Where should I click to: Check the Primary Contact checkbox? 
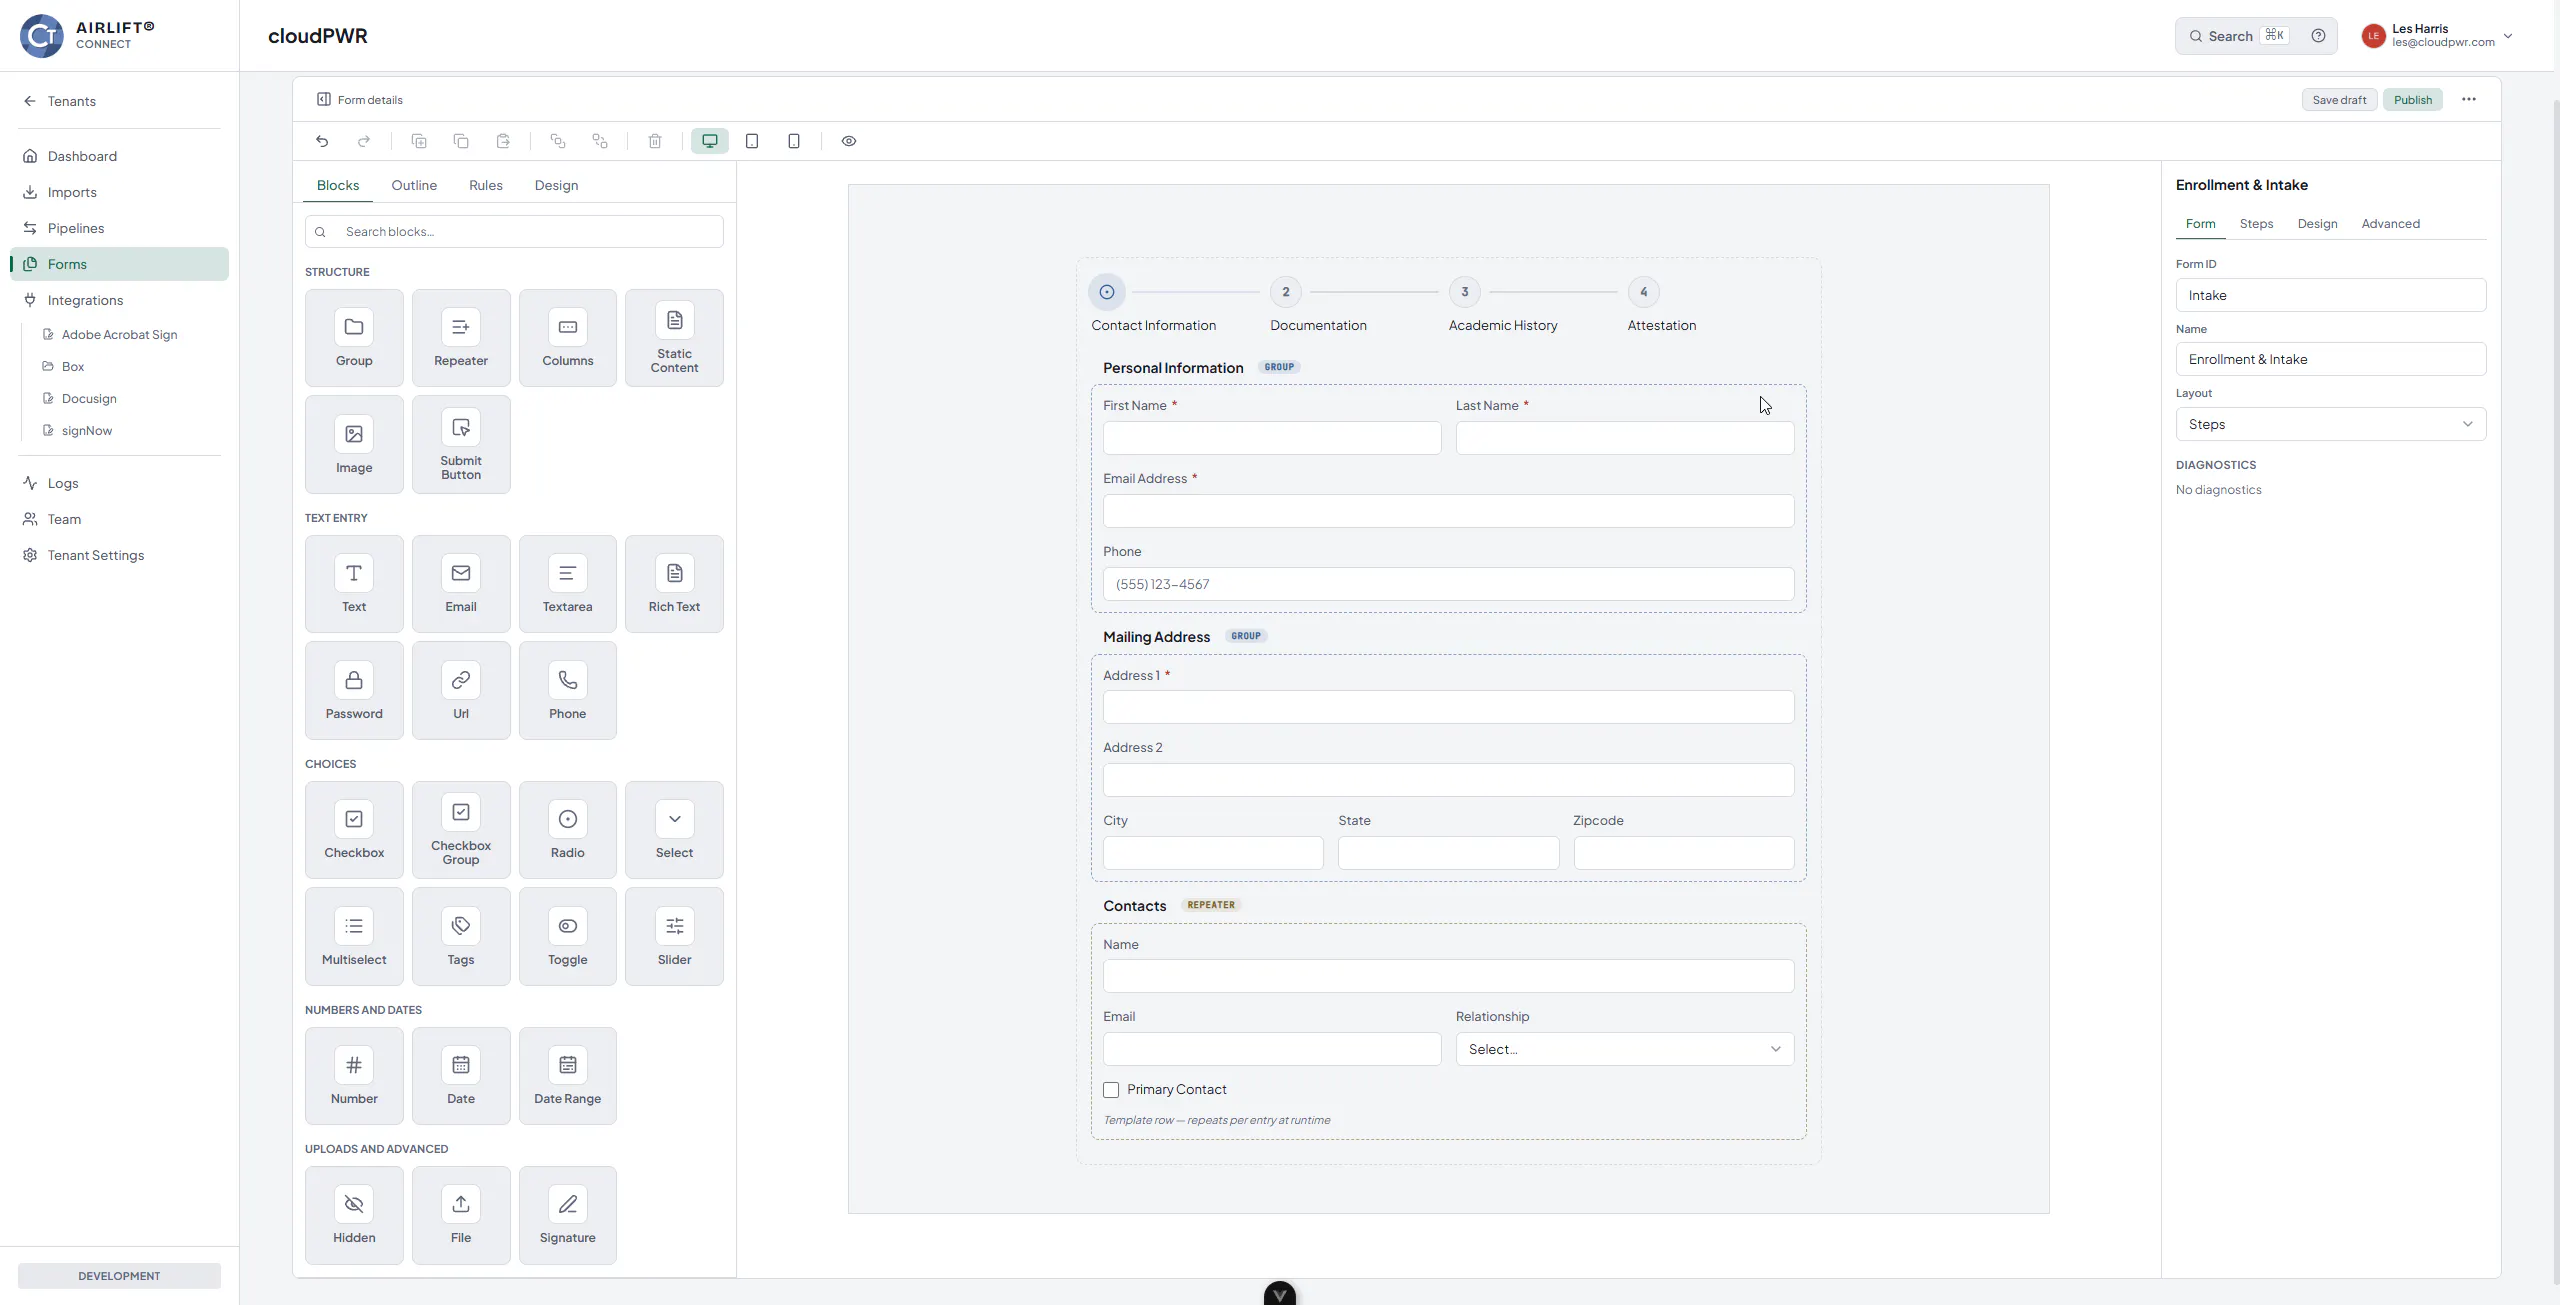tap(1111, 1090)
